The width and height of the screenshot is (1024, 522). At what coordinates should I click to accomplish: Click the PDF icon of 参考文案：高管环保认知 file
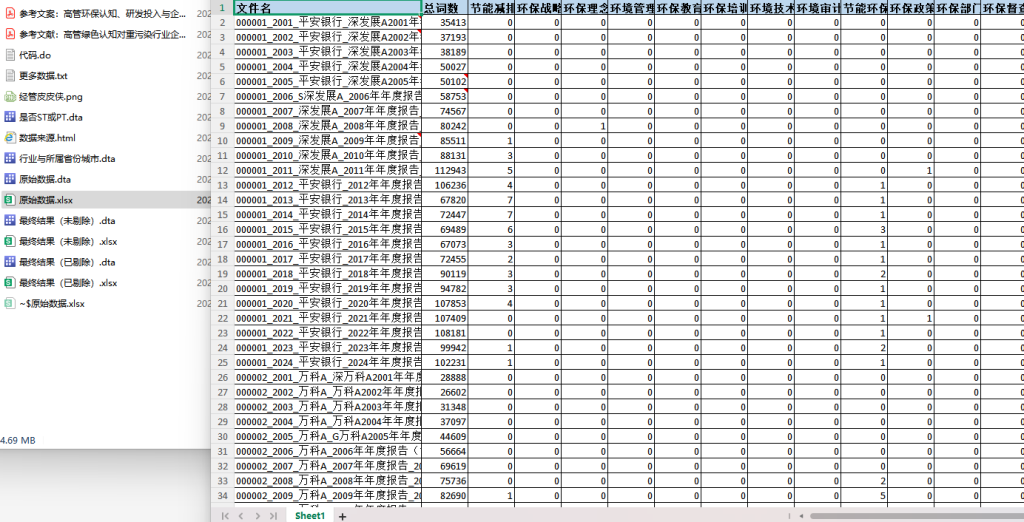point(10,14)
